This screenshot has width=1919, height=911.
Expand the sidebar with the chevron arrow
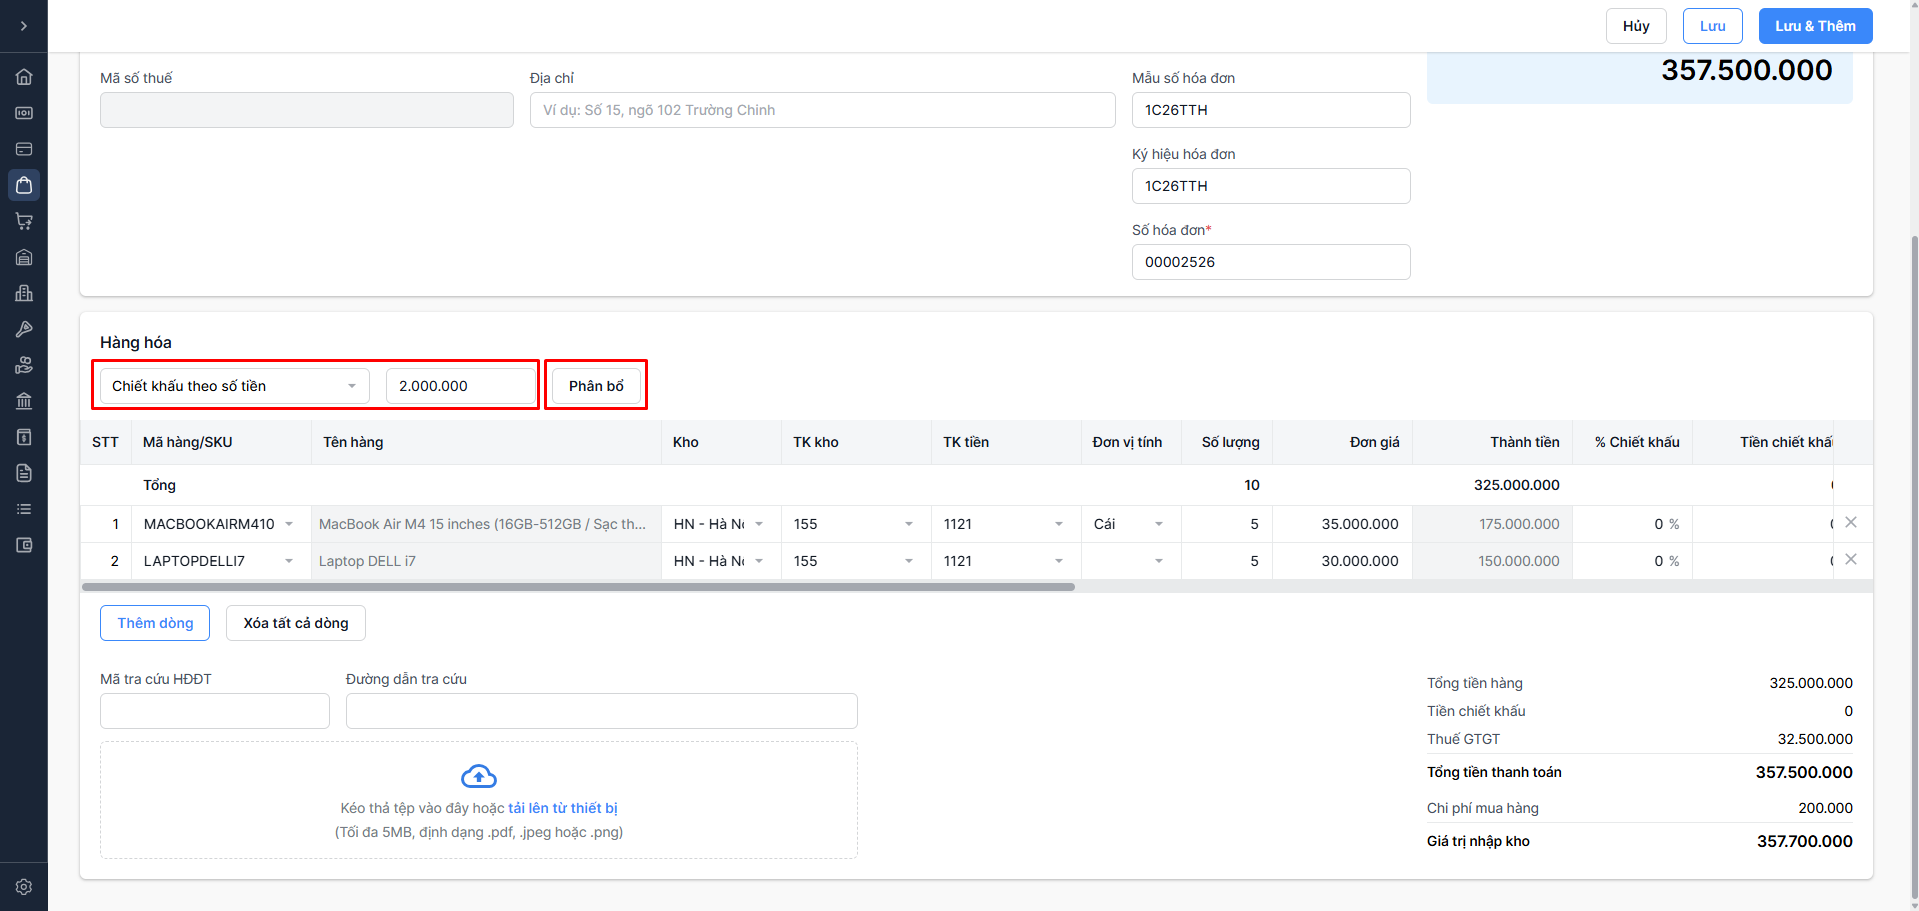24,26
